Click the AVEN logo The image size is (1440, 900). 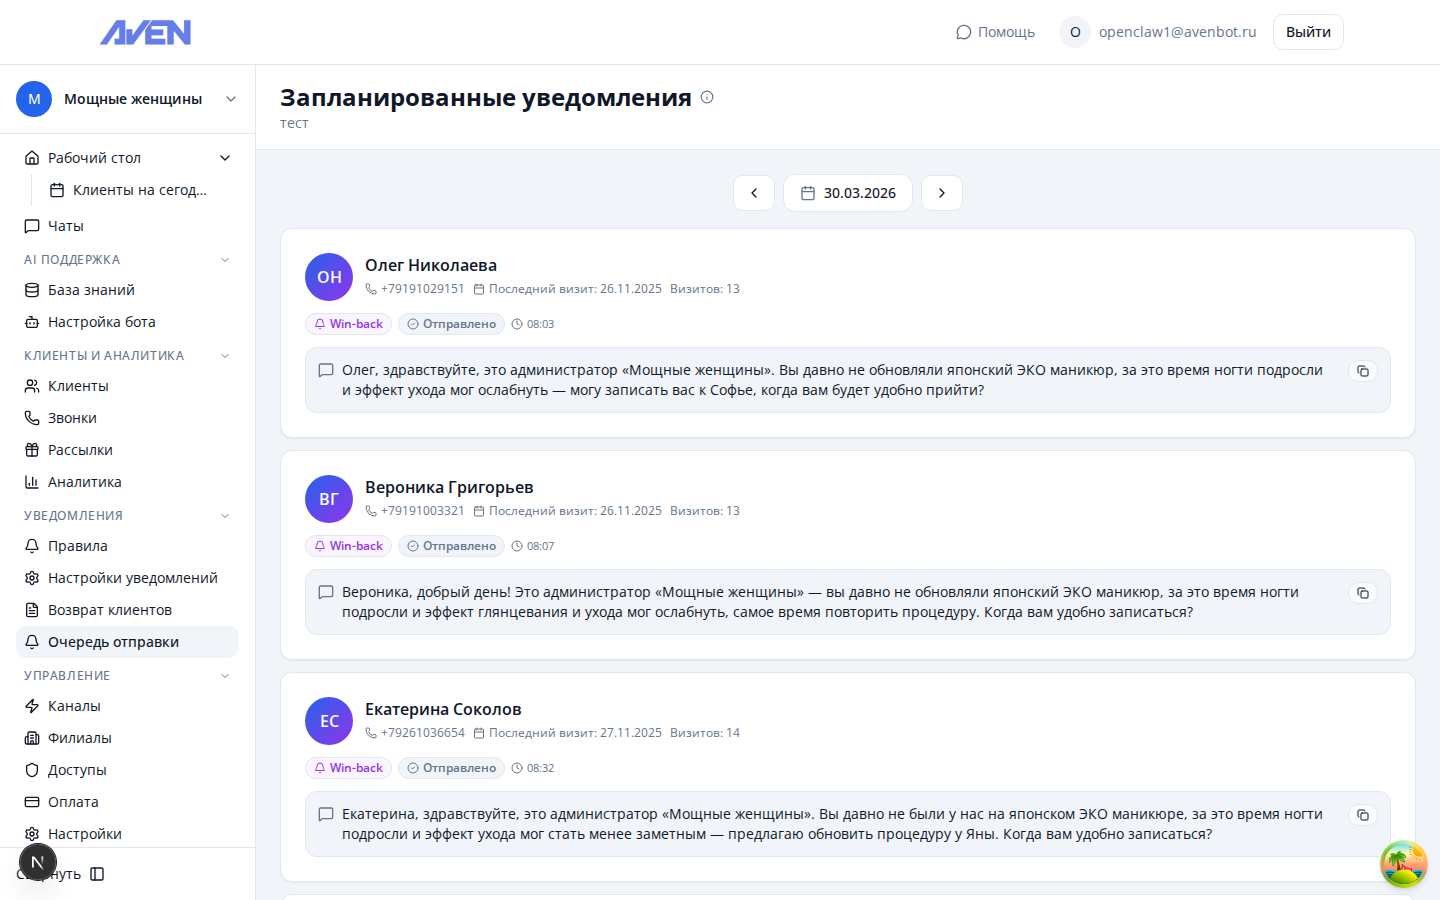click(145, 31)
